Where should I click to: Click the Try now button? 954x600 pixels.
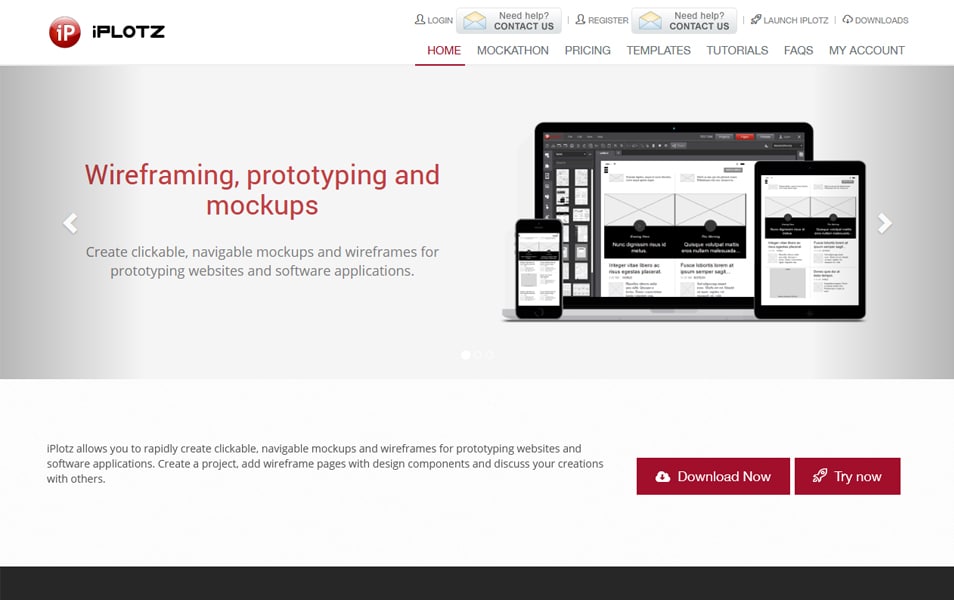pyautogui.click(x=848, y=476)
